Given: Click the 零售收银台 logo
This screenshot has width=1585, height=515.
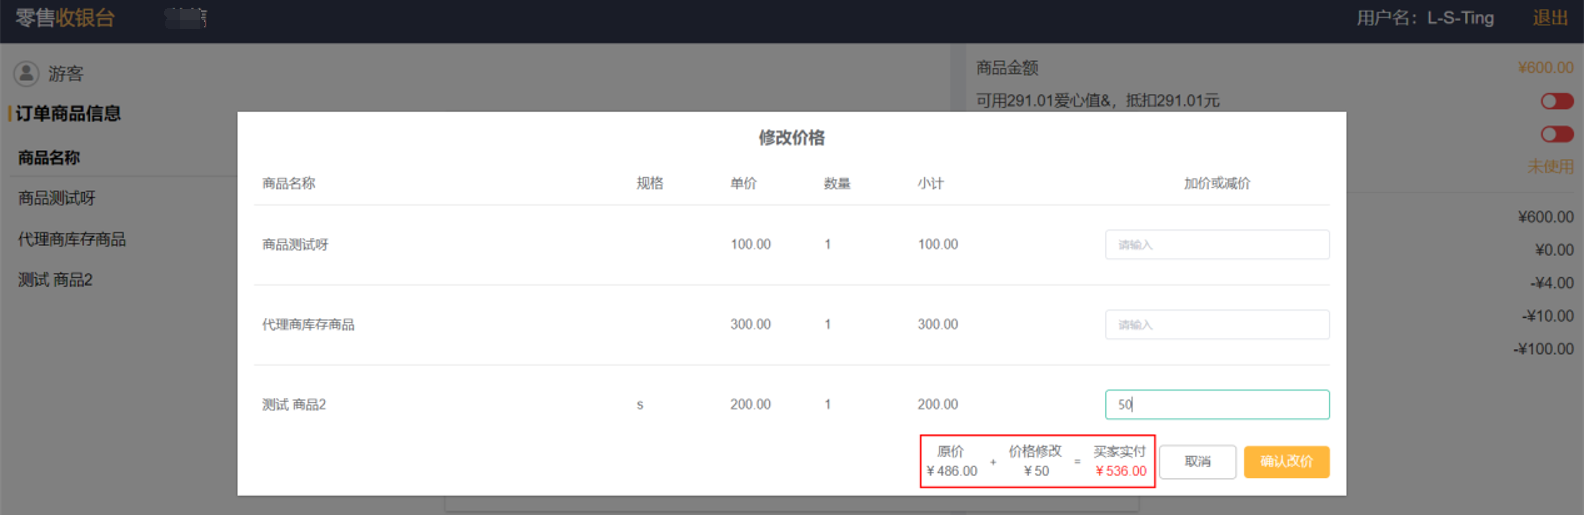Looking at the screenshot, I should coord(65,18).
